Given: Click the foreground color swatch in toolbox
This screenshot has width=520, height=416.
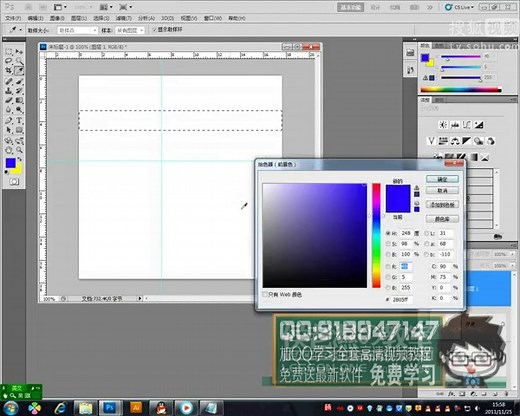Looking at the screenshot, I should 10,163.
